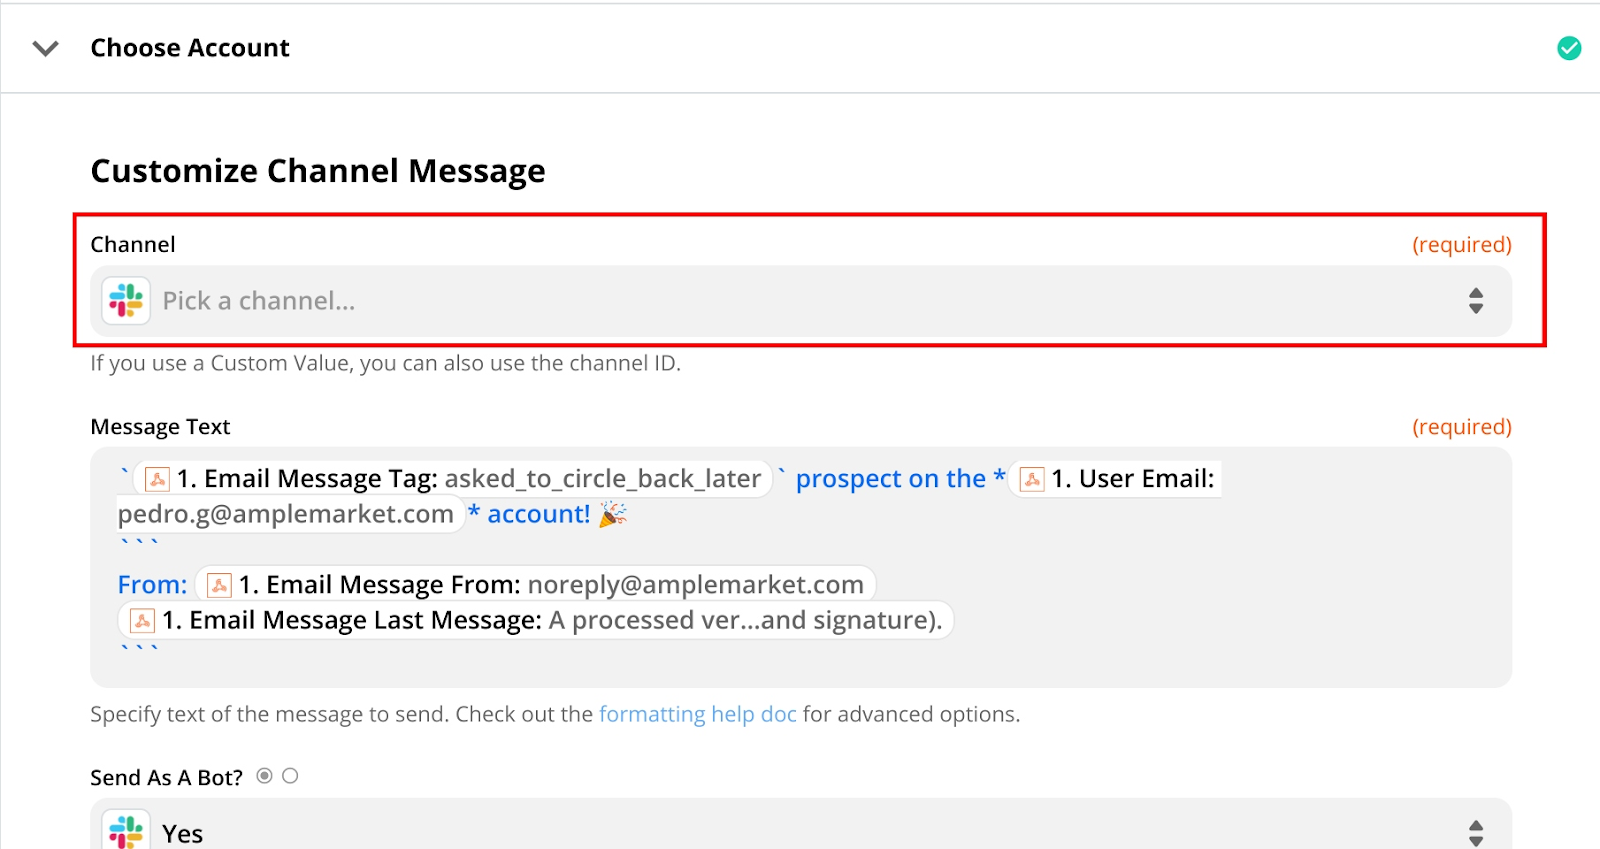Select second radio button for Send As A Bot

tap(290, 776)
